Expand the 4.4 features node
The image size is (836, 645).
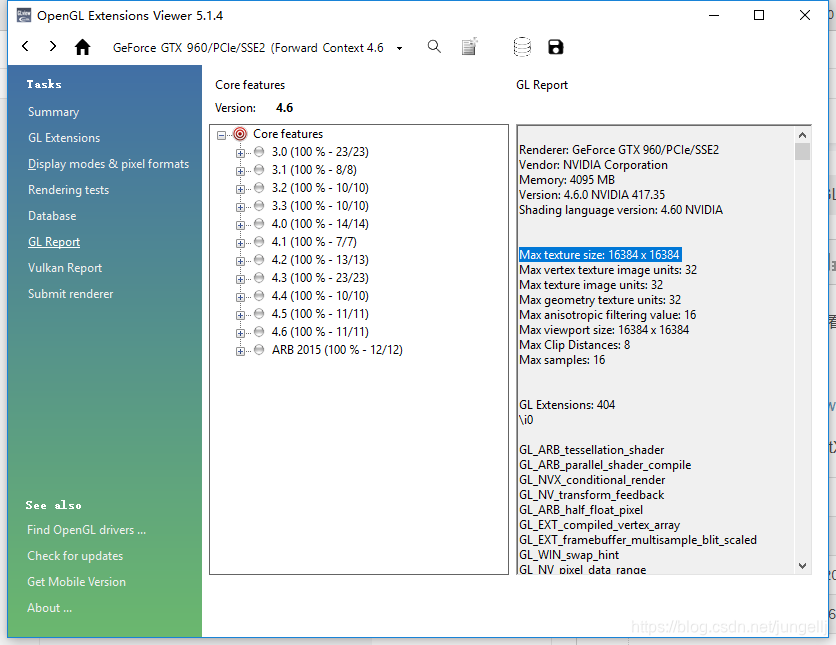tap(240, 297)
